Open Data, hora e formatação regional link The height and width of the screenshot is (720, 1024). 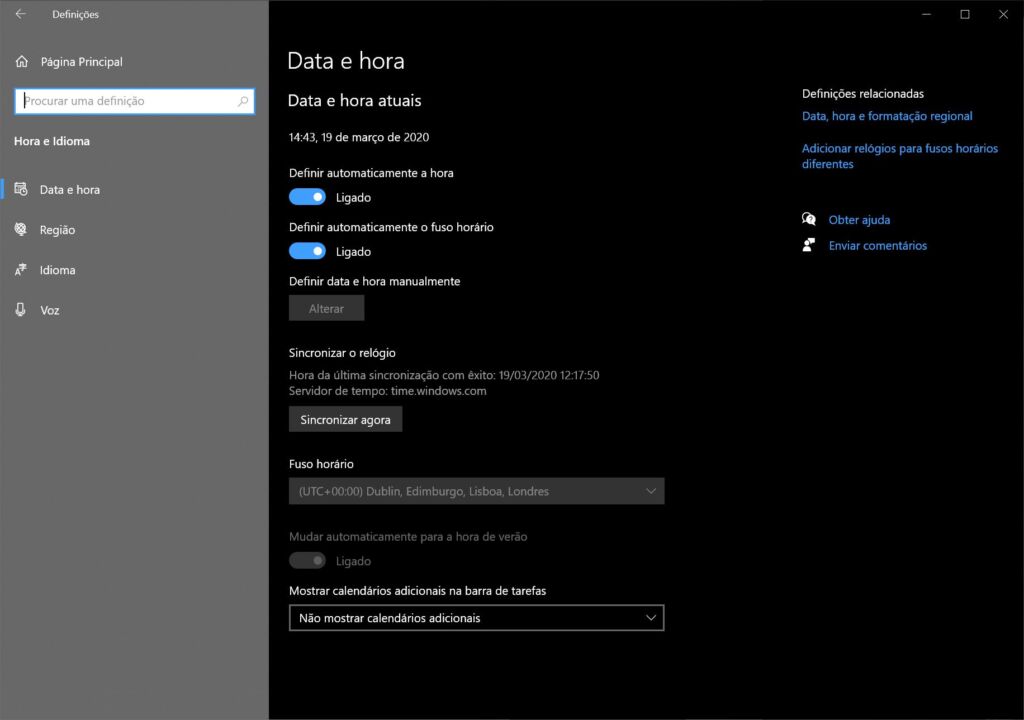click(887, 116)
